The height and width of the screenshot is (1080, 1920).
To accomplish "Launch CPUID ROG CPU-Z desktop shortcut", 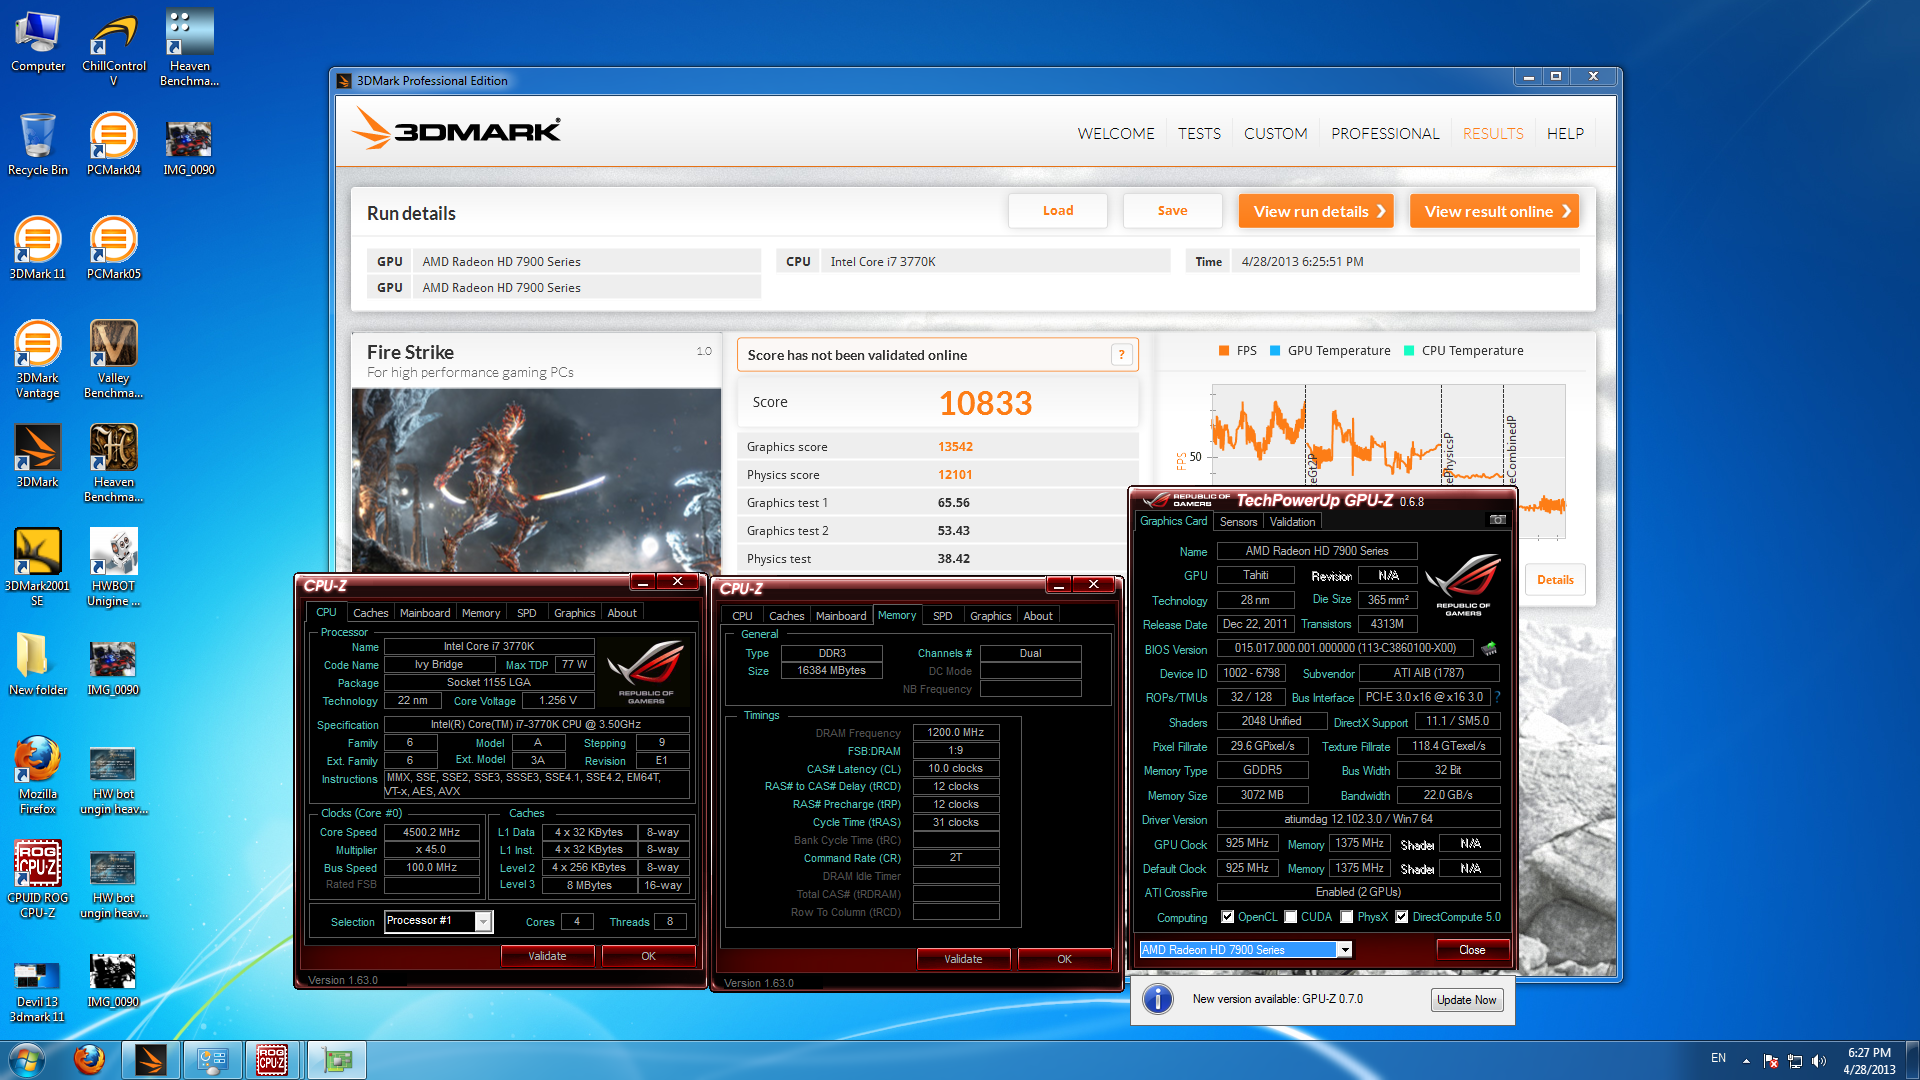I will point(38,880).
